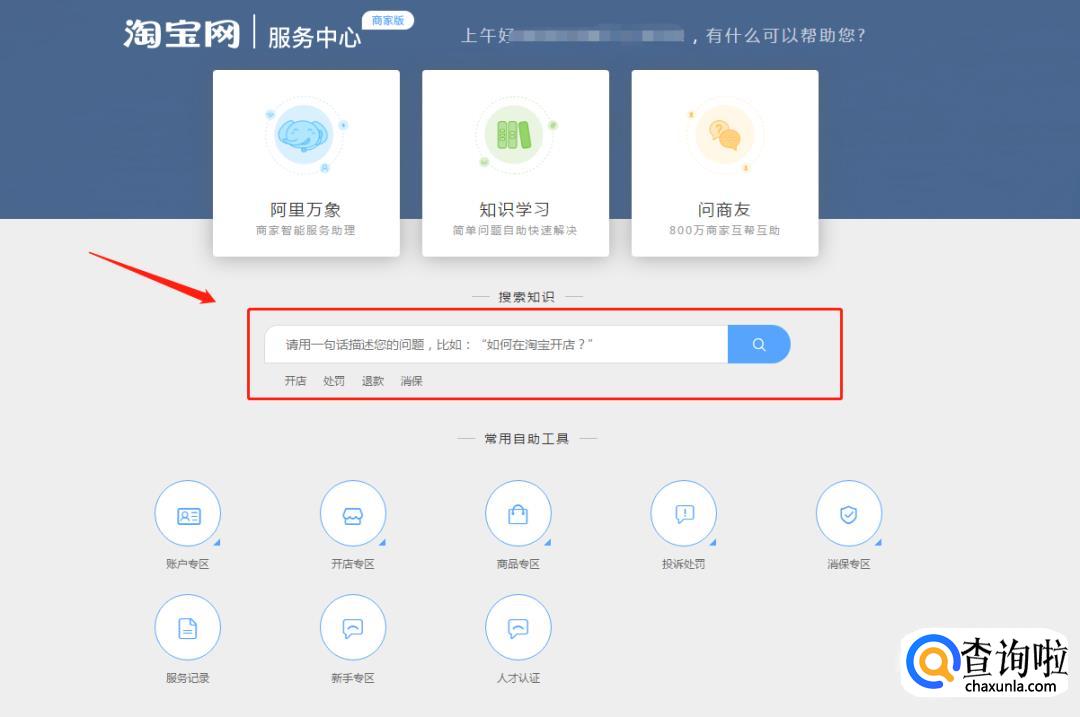Image resolution: width=1080 pixels, height=717 pixels.
Task: Click the 人才认证 label
Action: [518, 678]
